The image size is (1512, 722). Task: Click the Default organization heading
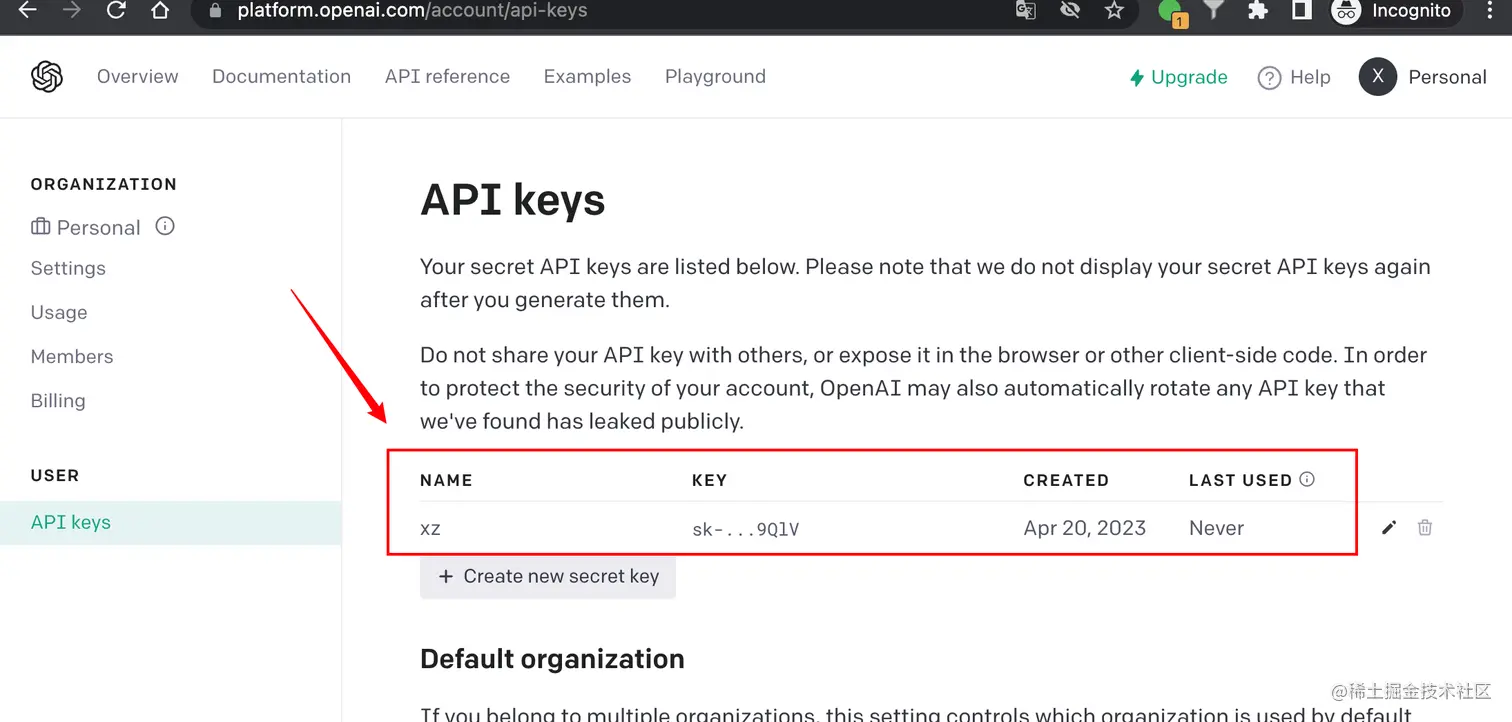point(552,659)
